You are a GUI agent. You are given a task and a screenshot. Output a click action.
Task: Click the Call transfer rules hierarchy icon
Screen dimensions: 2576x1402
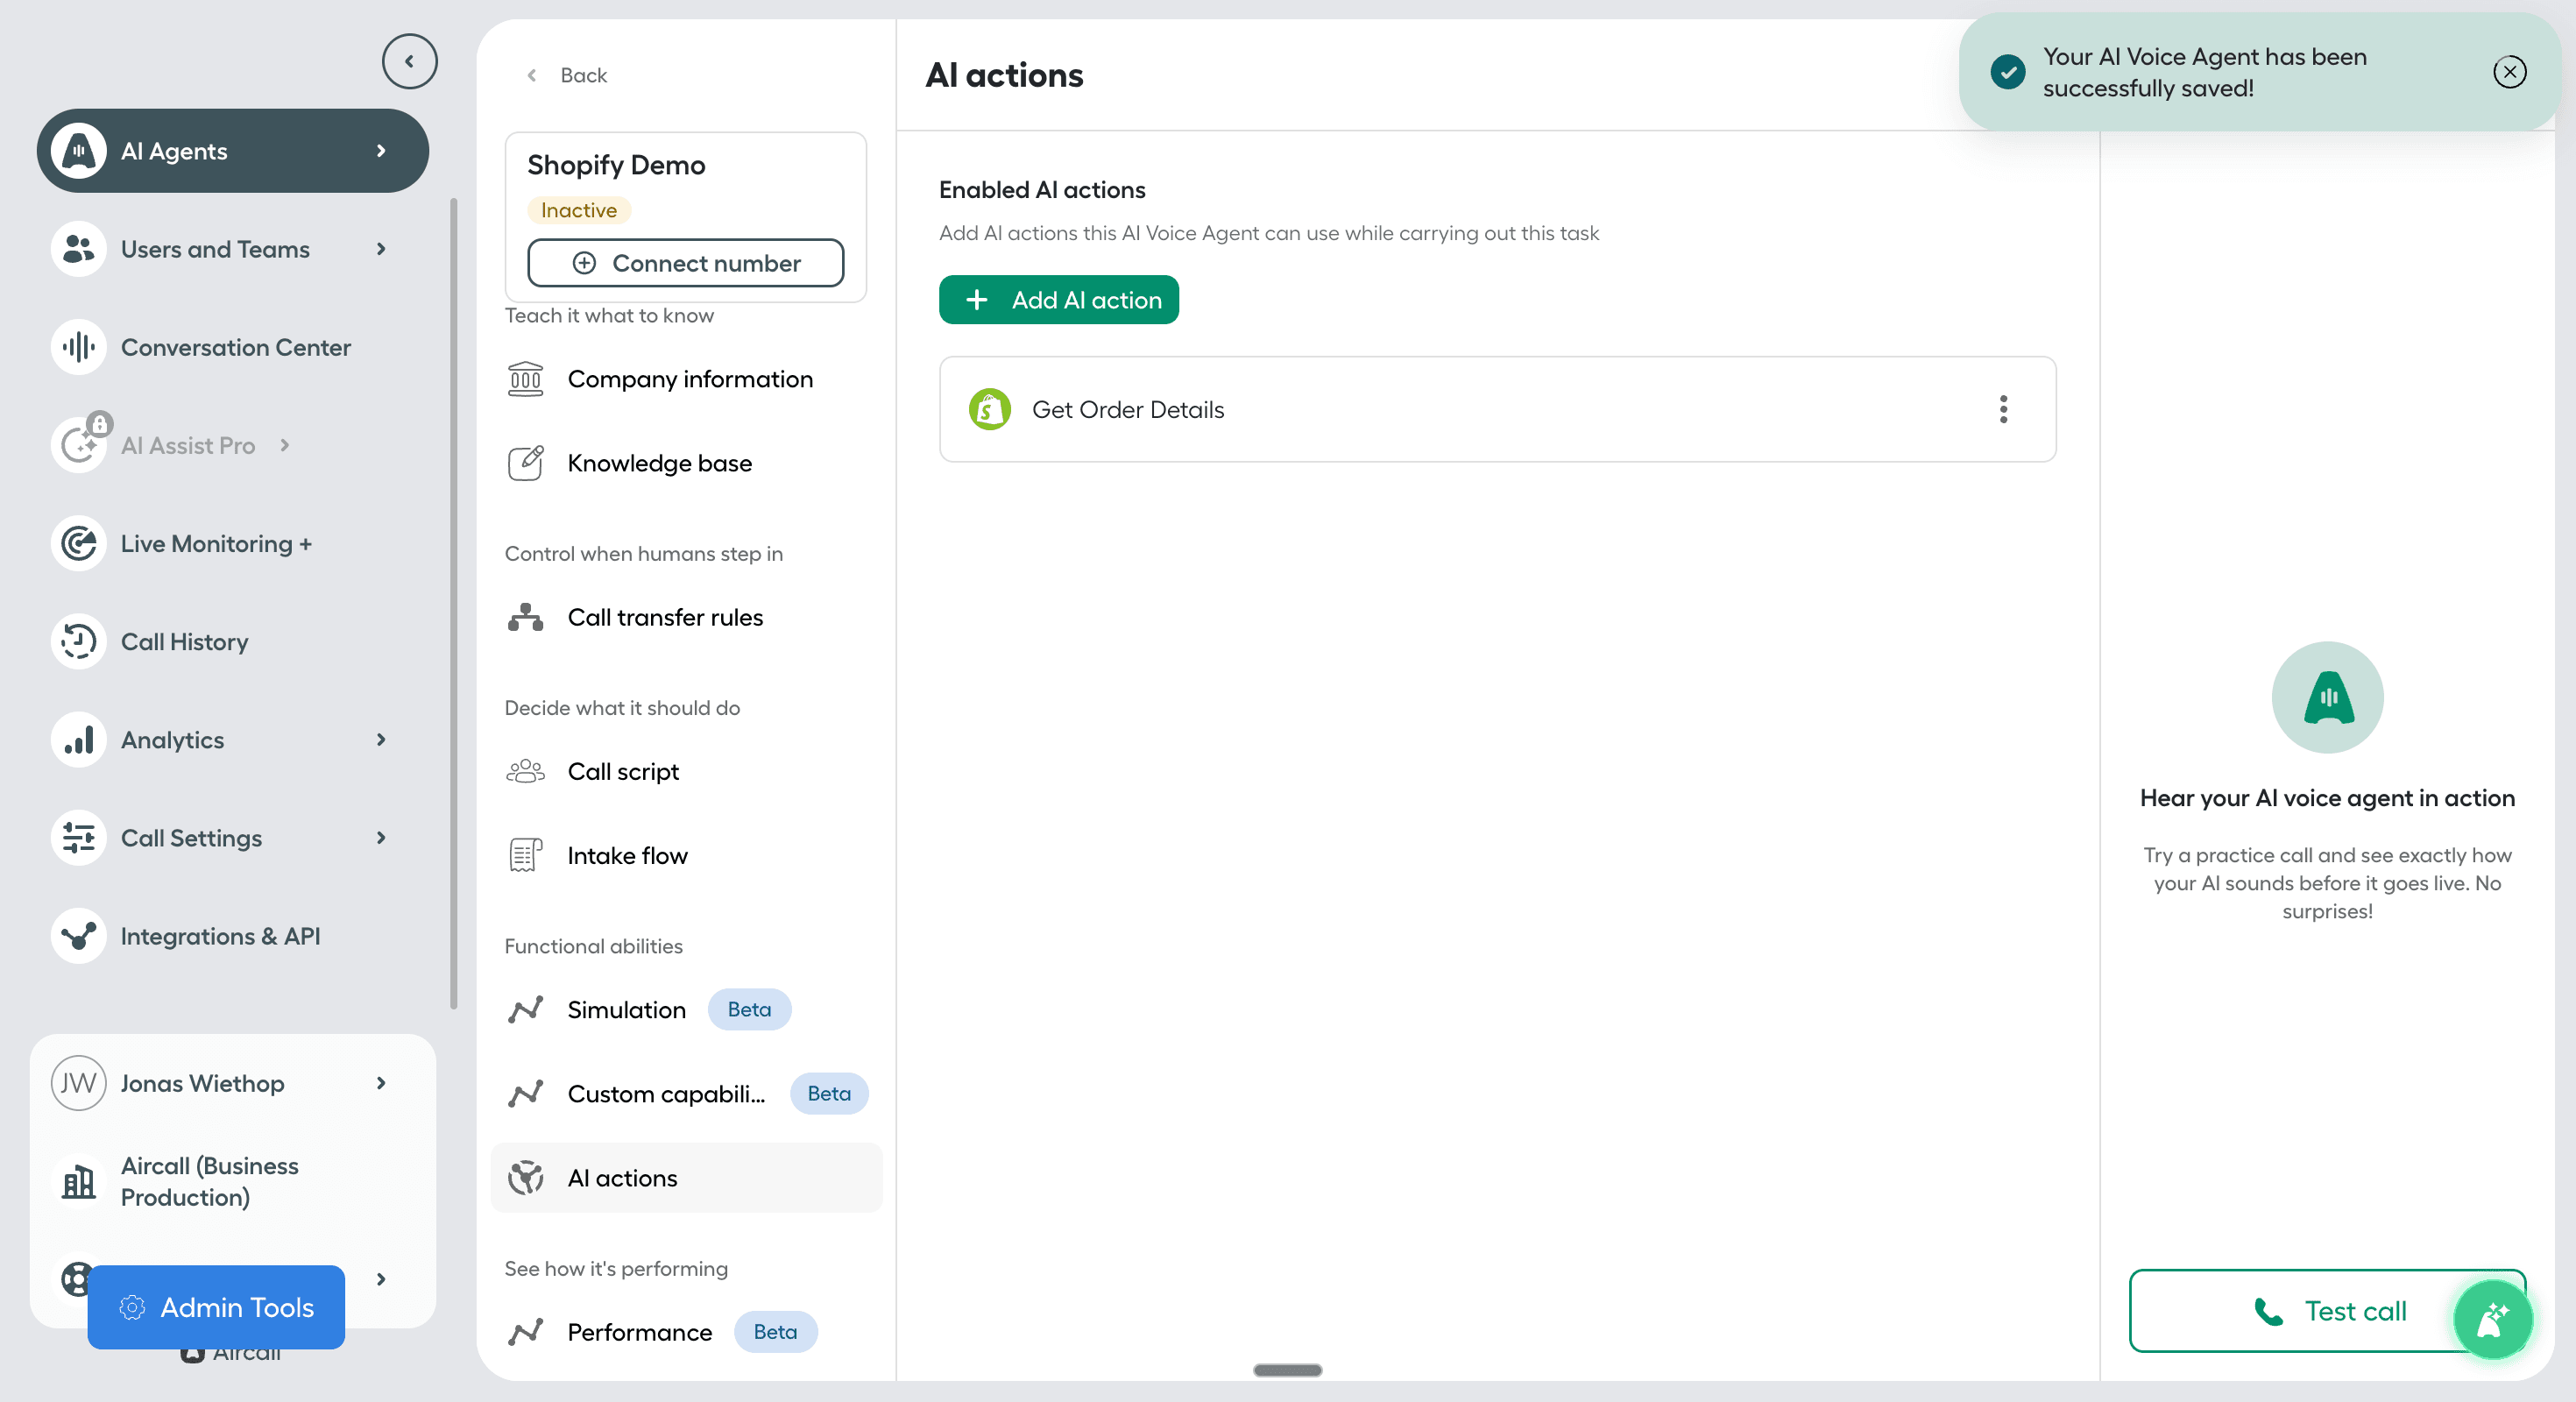click(x=525, y=617)
